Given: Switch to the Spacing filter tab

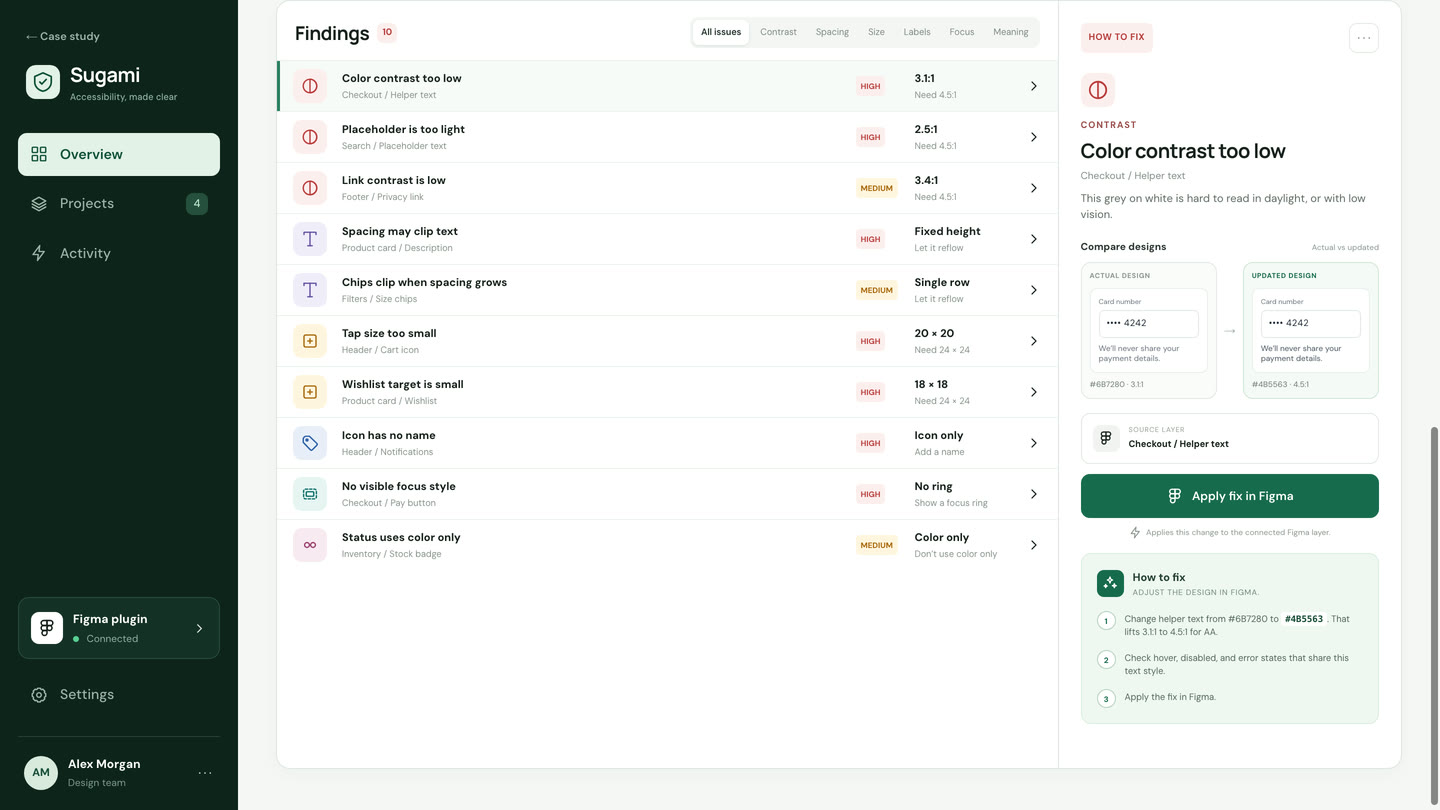Looking at the screenshot, I should tap(832, 32).
